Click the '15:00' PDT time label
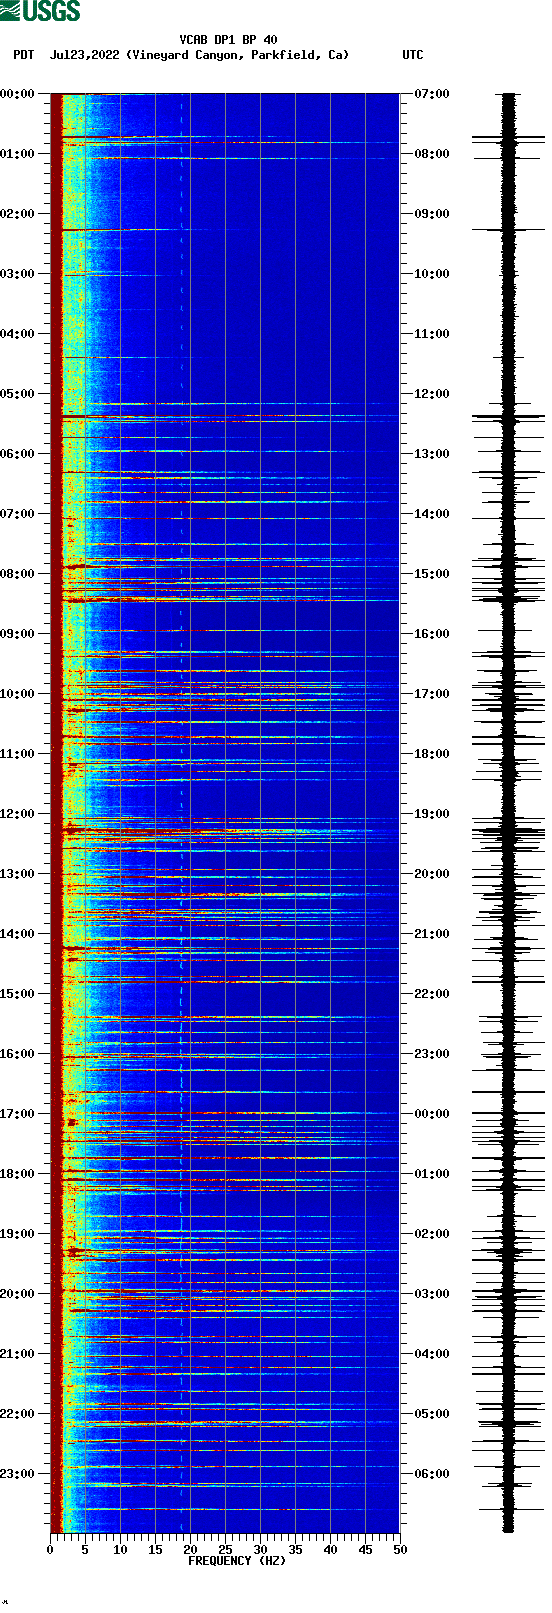552x1613 pixels. tap(18, 994)
